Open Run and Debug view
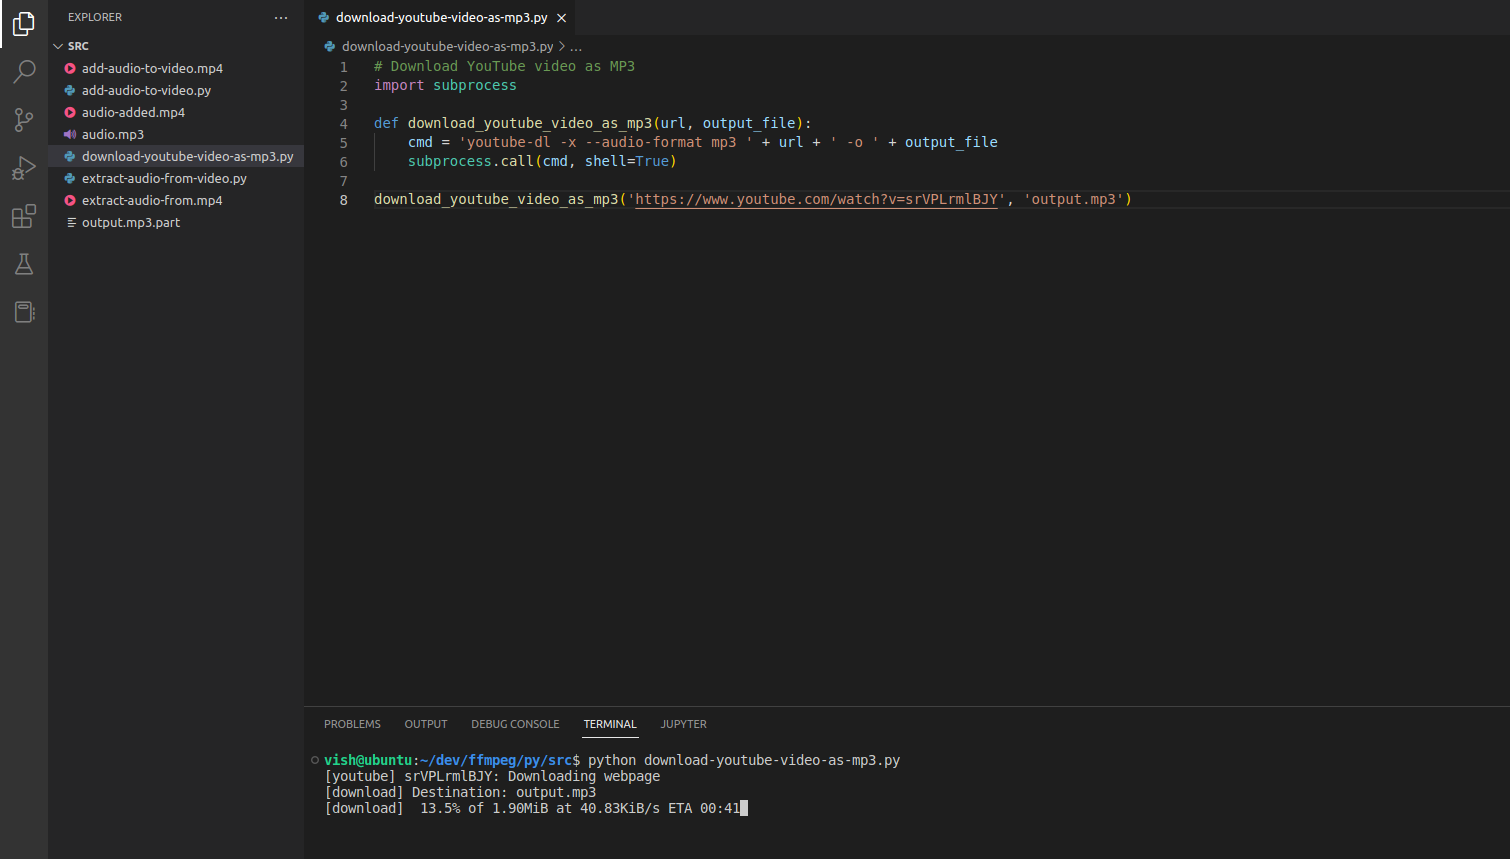The height and width of the screenshot is (859, 1510). pos(24,167)
